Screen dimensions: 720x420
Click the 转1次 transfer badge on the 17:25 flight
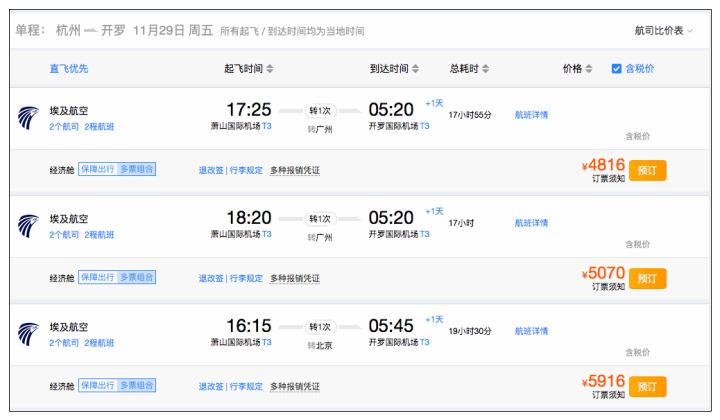(x=320, y=111)
